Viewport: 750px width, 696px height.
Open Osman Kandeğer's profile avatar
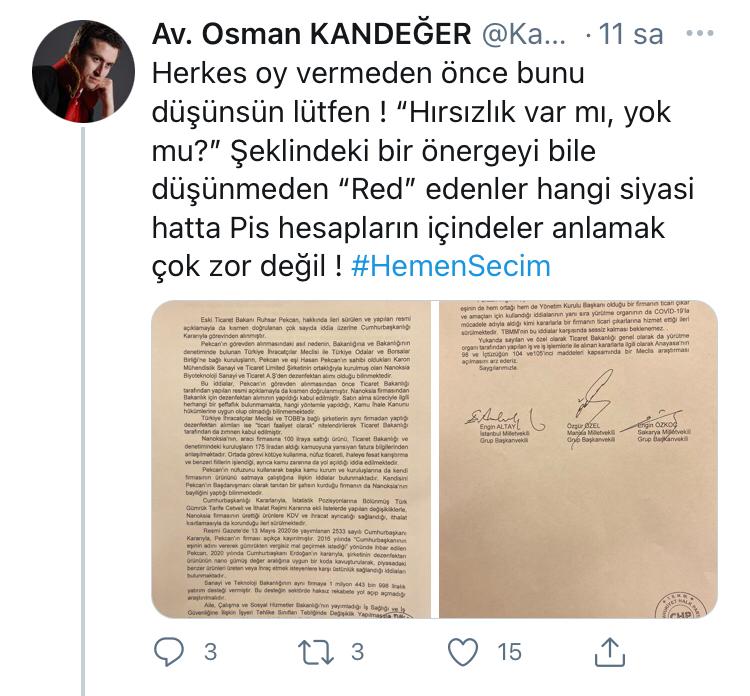(83, 71)
